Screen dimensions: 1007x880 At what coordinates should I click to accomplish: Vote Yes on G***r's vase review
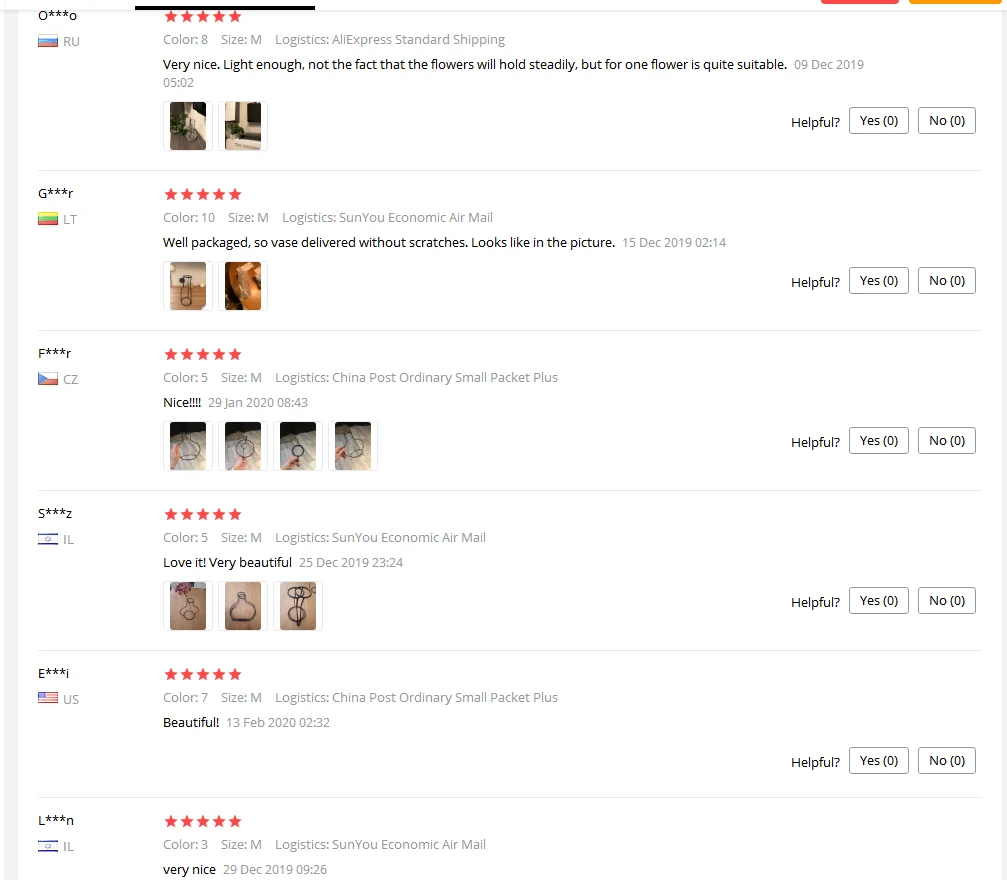(879, 281)
